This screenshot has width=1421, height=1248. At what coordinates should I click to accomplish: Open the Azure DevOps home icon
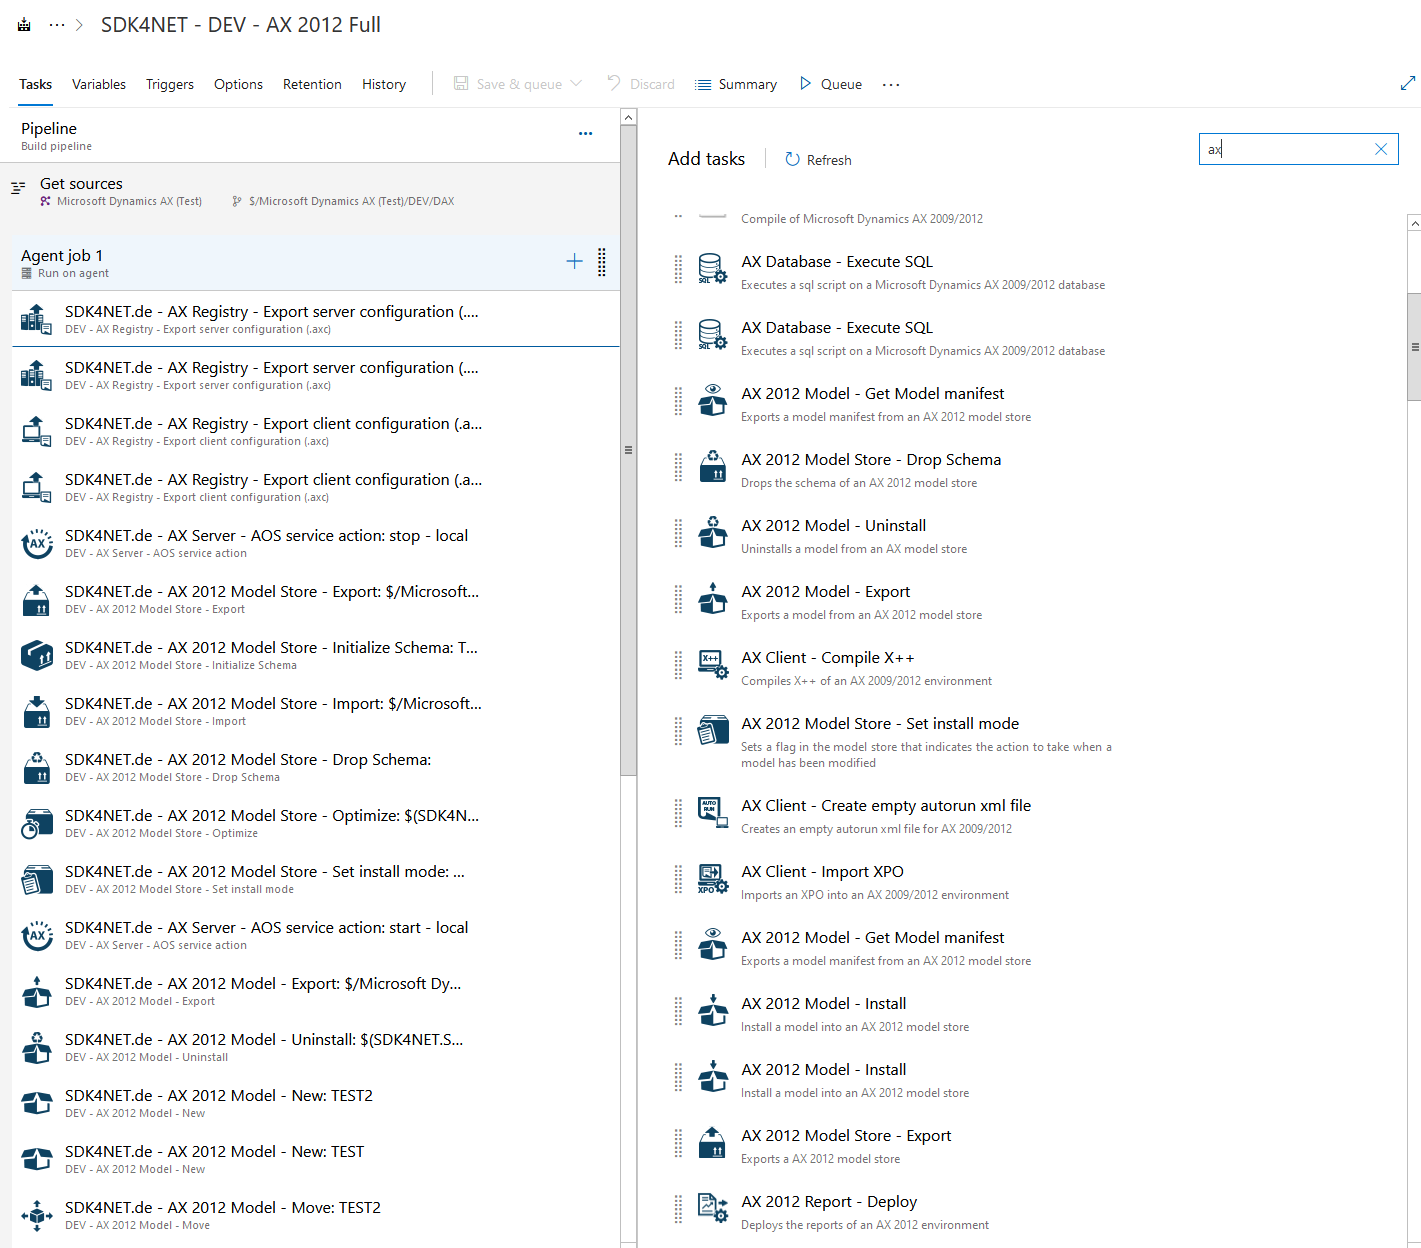point(24,25)
